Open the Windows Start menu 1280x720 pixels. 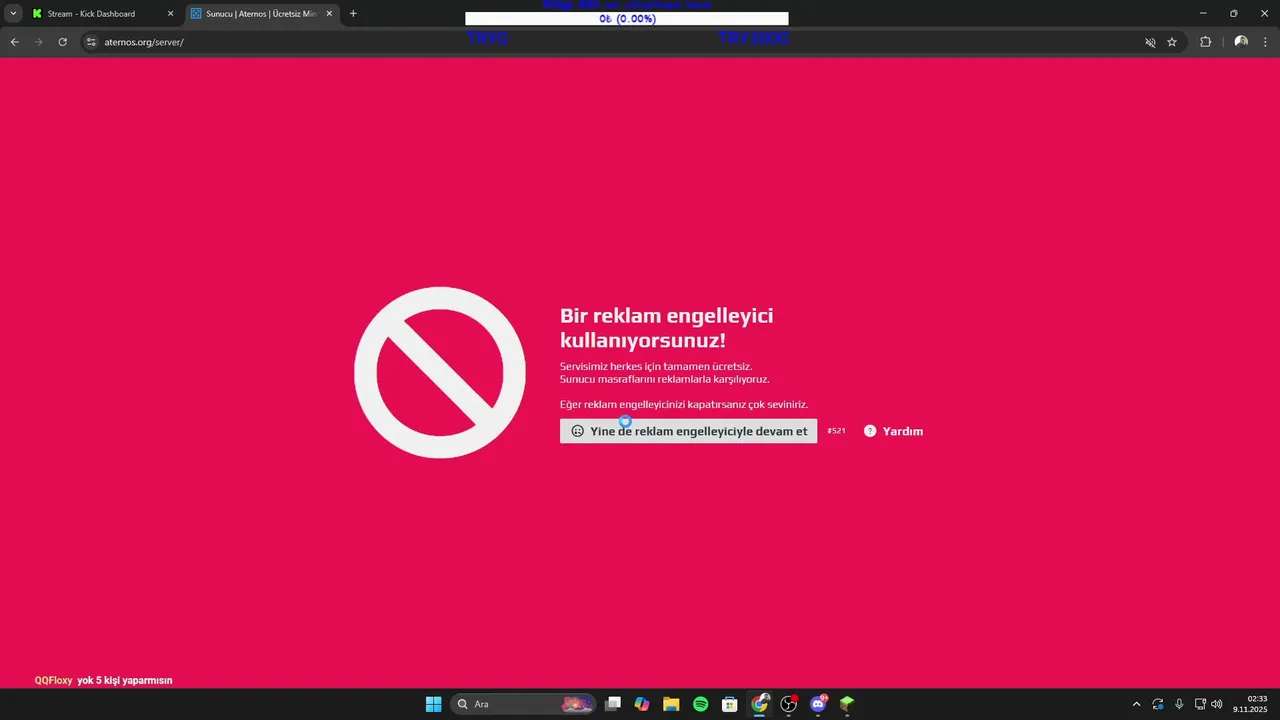click(433, 704)
